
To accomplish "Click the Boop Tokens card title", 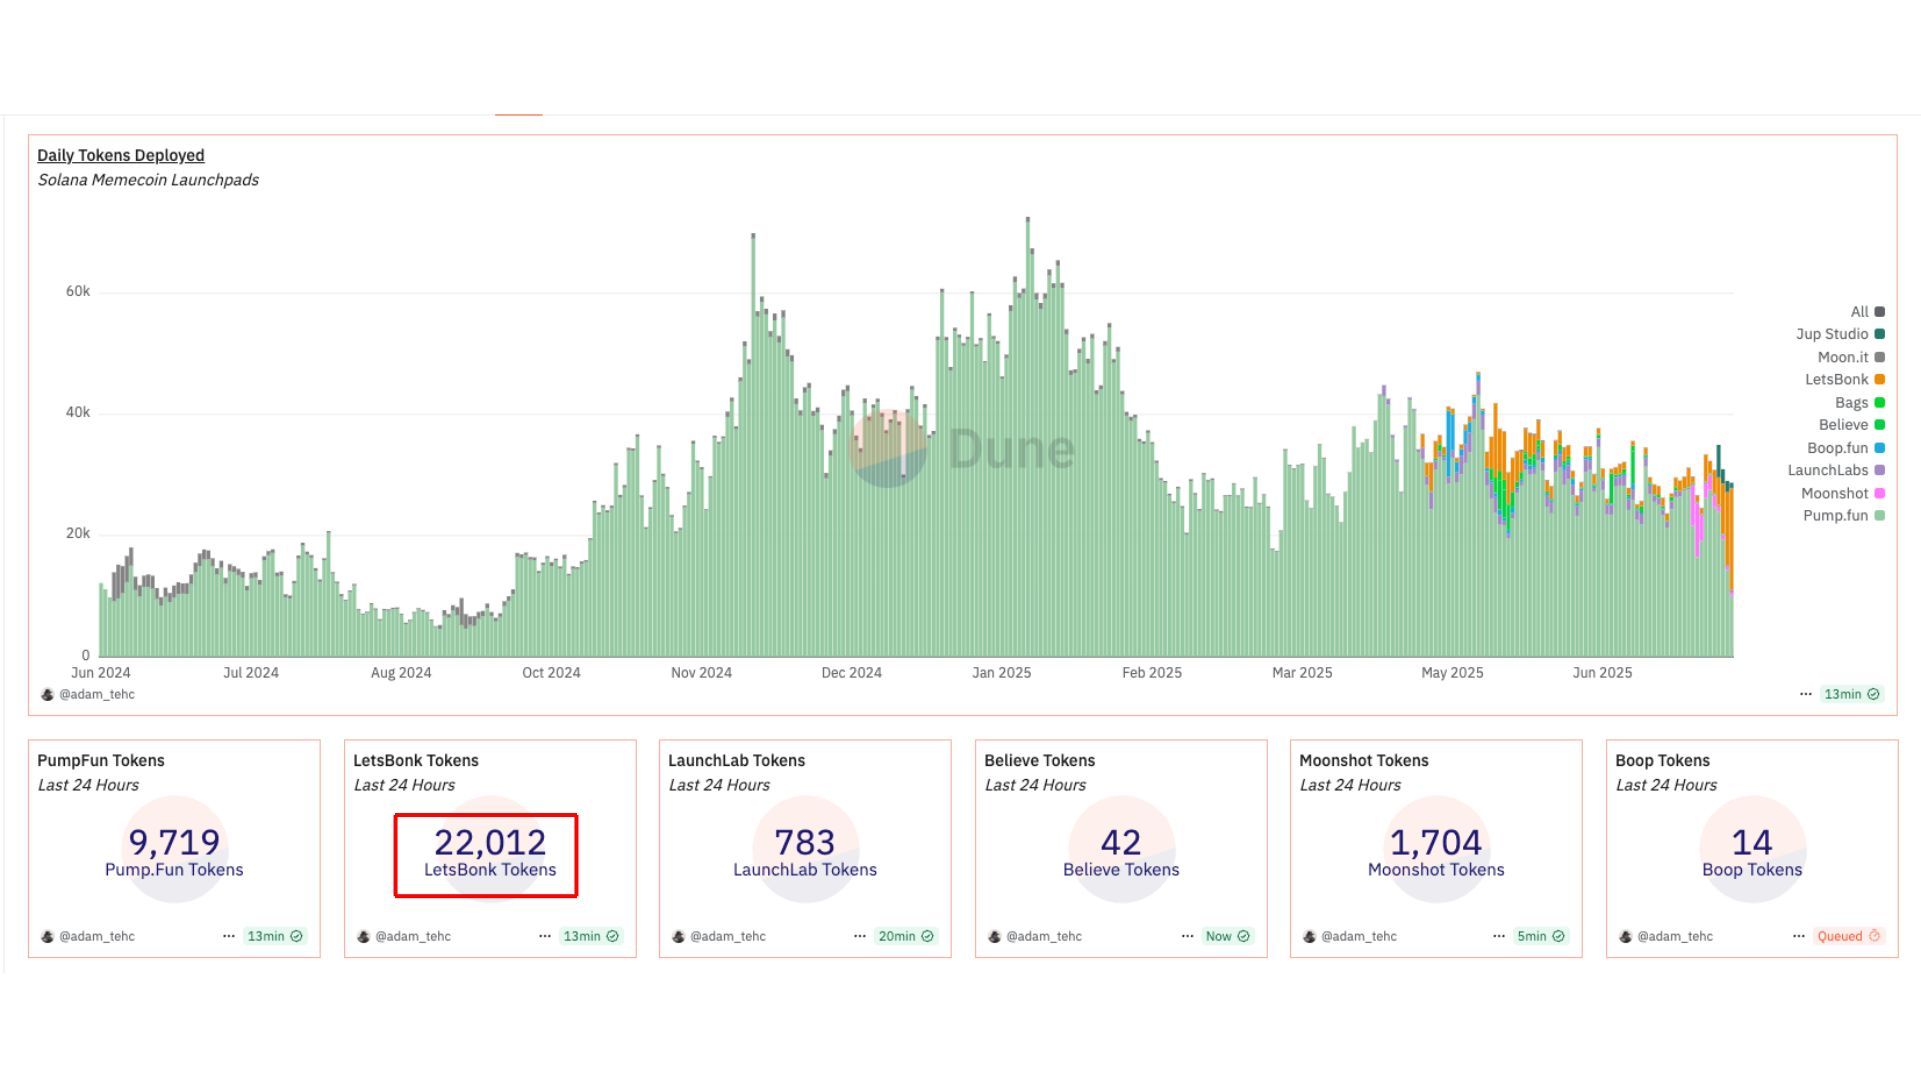I will click(x=1663, y=761).
